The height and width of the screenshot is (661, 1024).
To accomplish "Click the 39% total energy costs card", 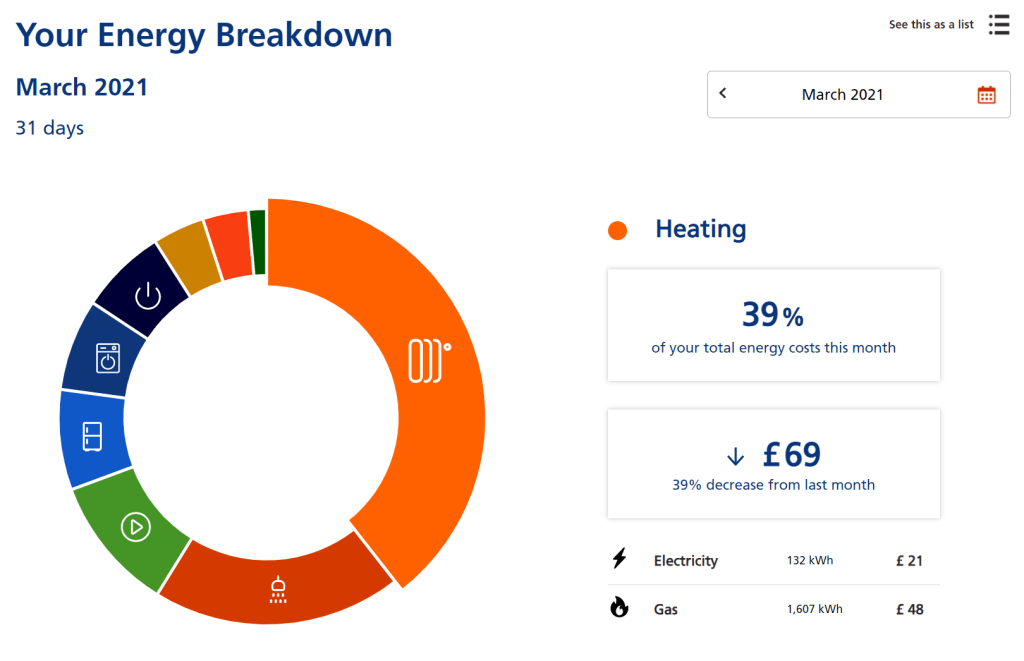I will click(x=773, y=325).
